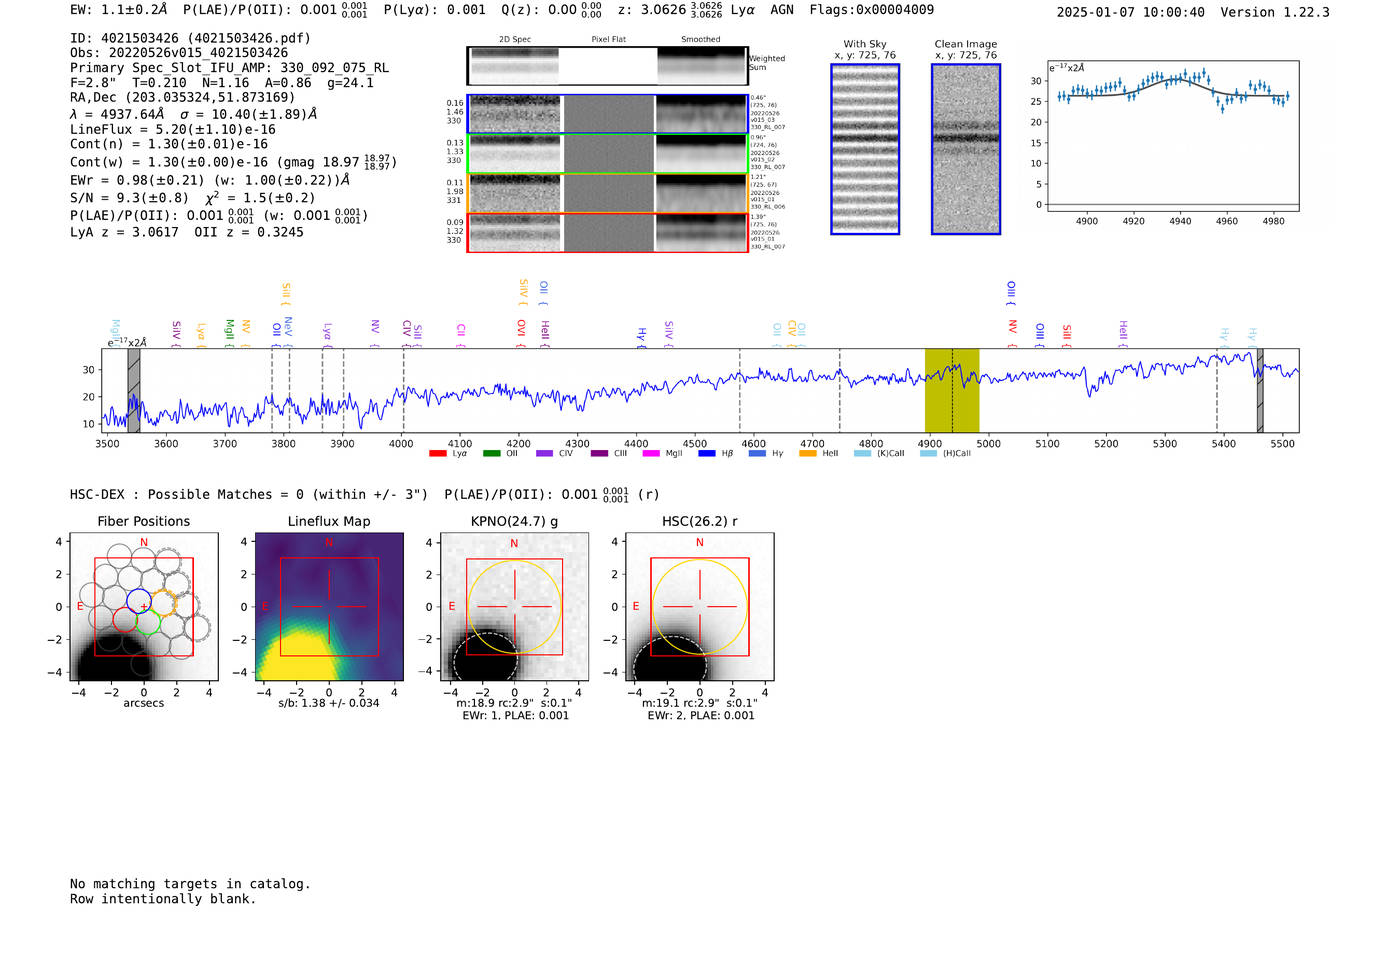Click the blue fiber circle in Fiber Positions
This screenshot has width=1400, height=953.
pos(139,603)
